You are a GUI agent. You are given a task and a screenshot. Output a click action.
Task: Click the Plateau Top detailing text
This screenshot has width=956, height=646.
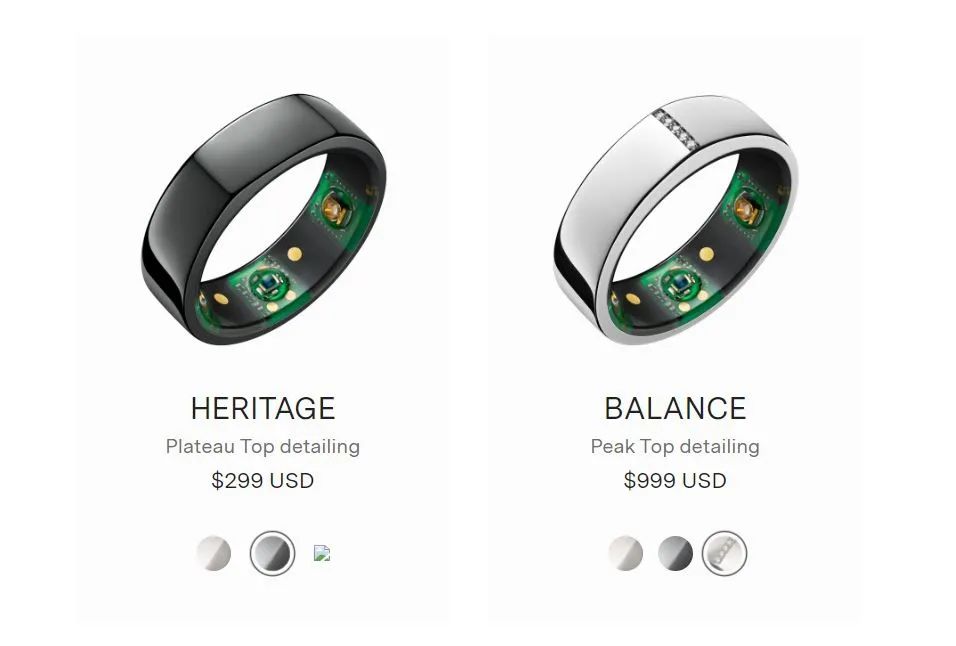pos(263,446)
